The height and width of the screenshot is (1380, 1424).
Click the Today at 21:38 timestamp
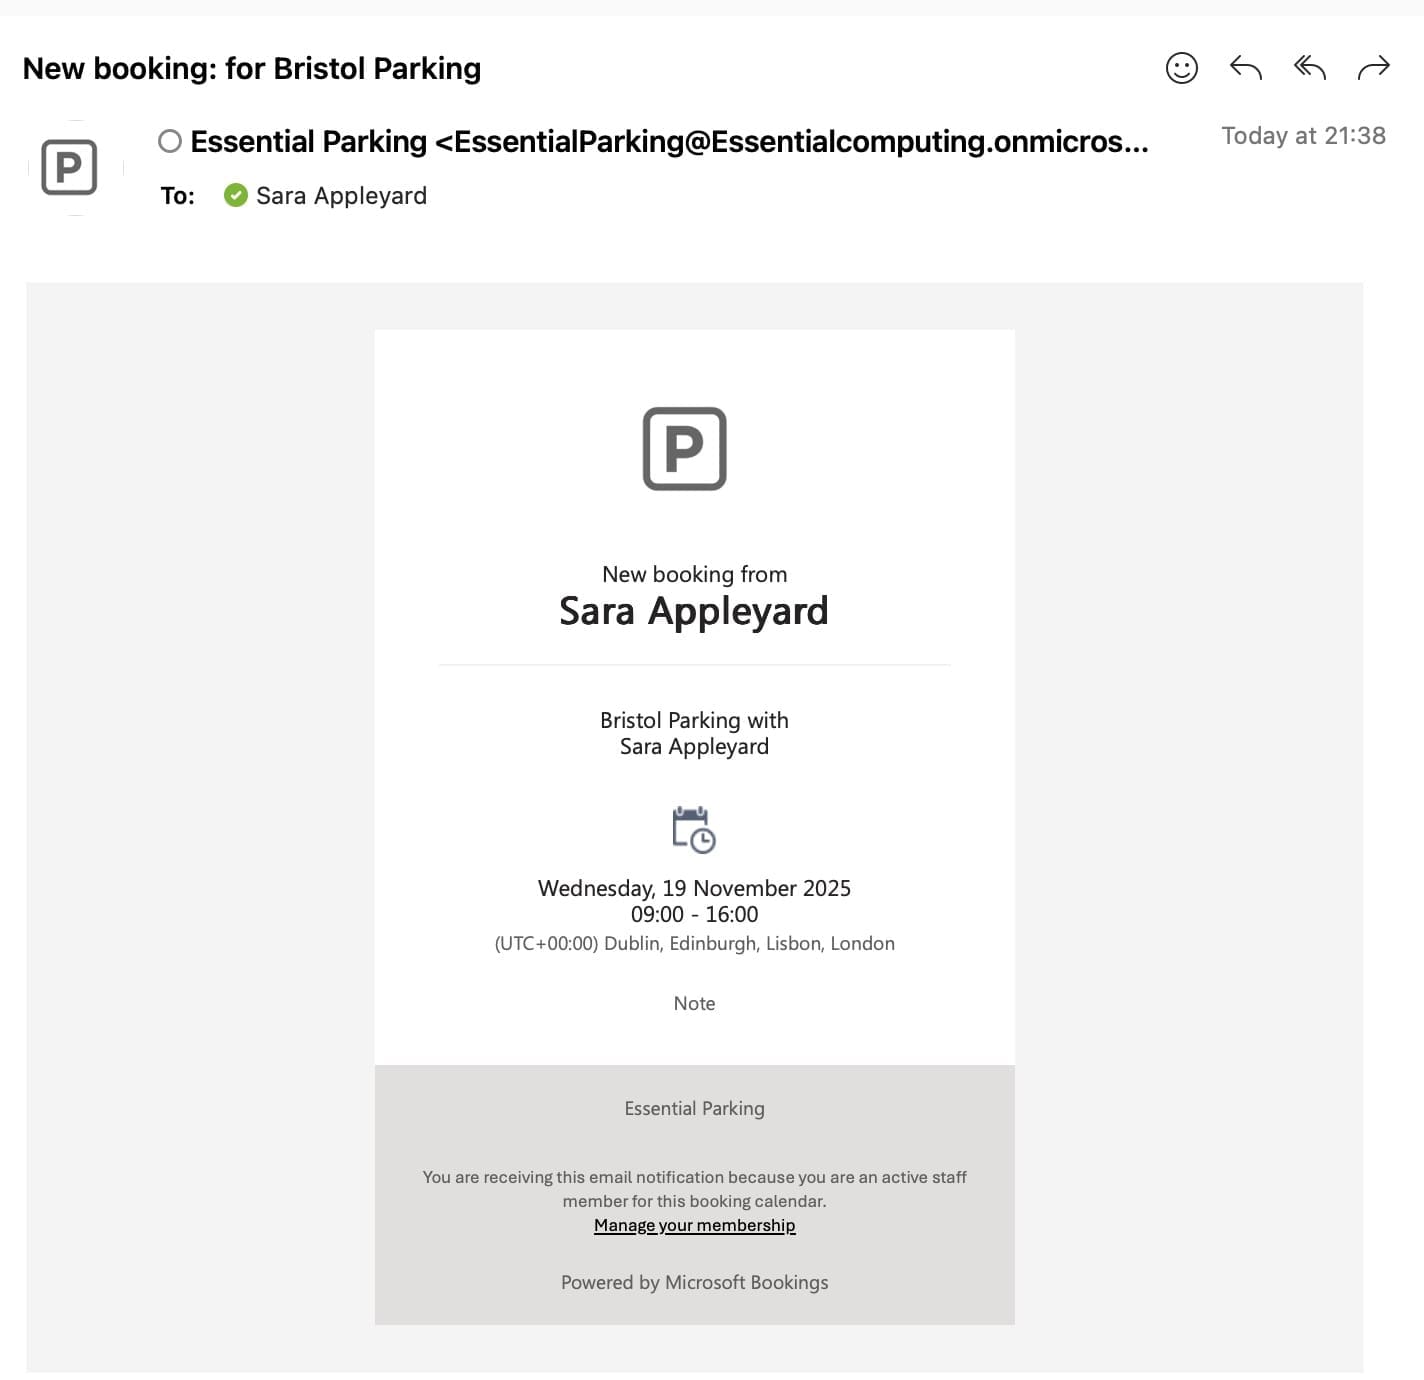(1303, 136)
